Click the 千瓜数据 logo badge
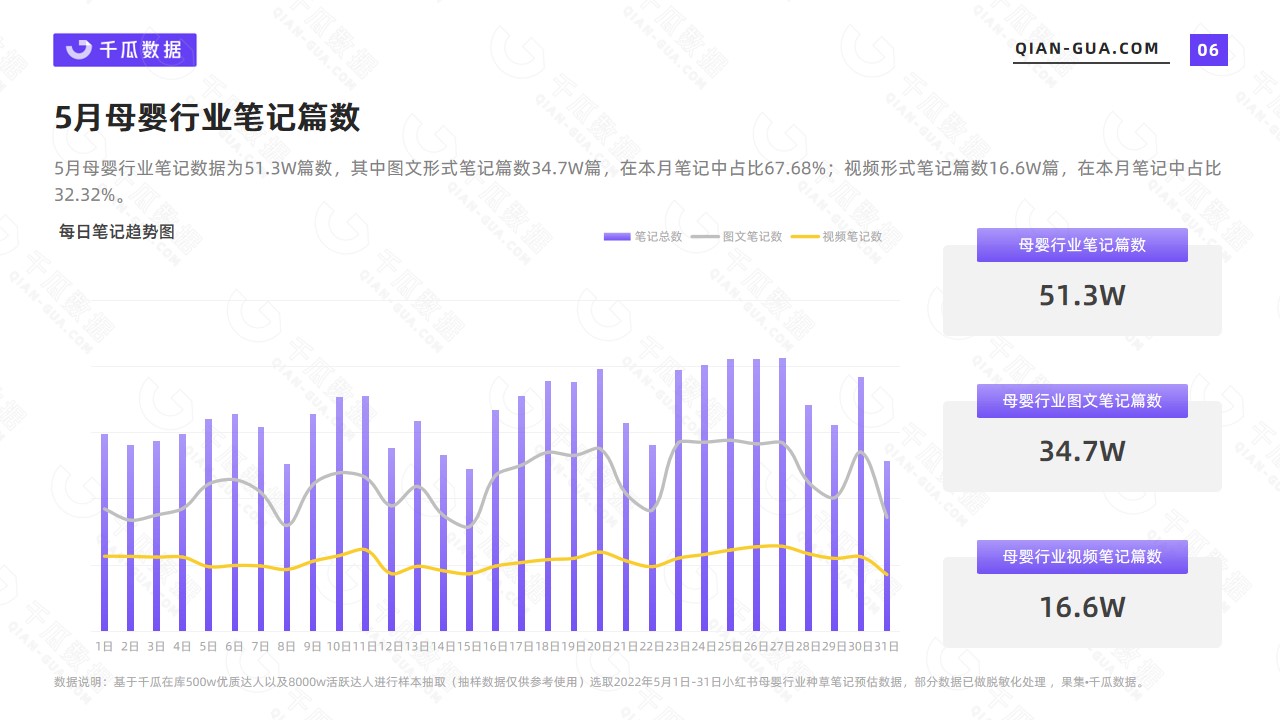The width and height of the screenshot is (1280, 720). (125, 50)
